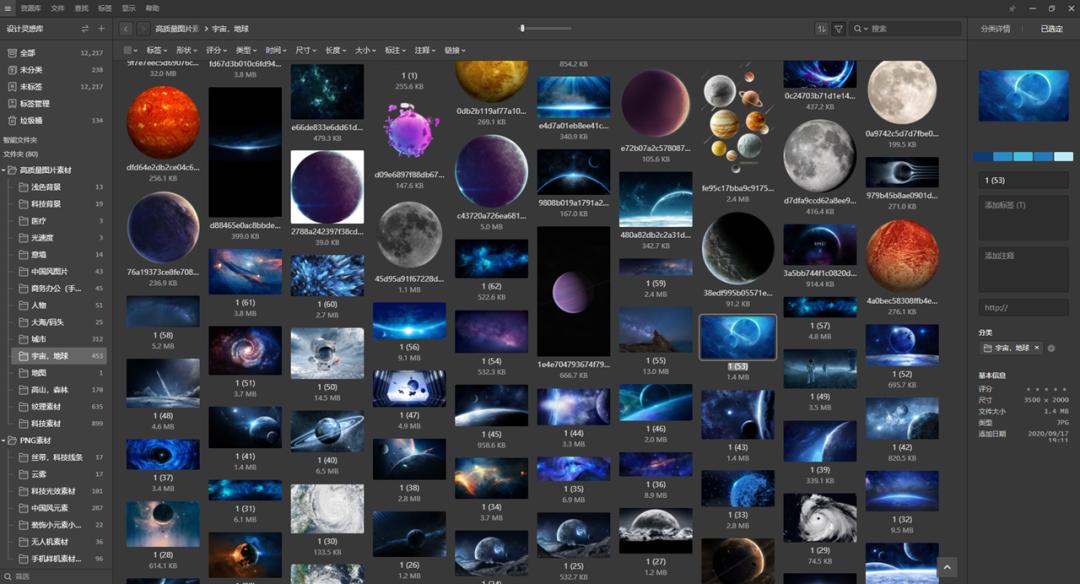Go back with the left arrow button
The height and width of the screenshot is (584, 1080).
click(127, 29)
